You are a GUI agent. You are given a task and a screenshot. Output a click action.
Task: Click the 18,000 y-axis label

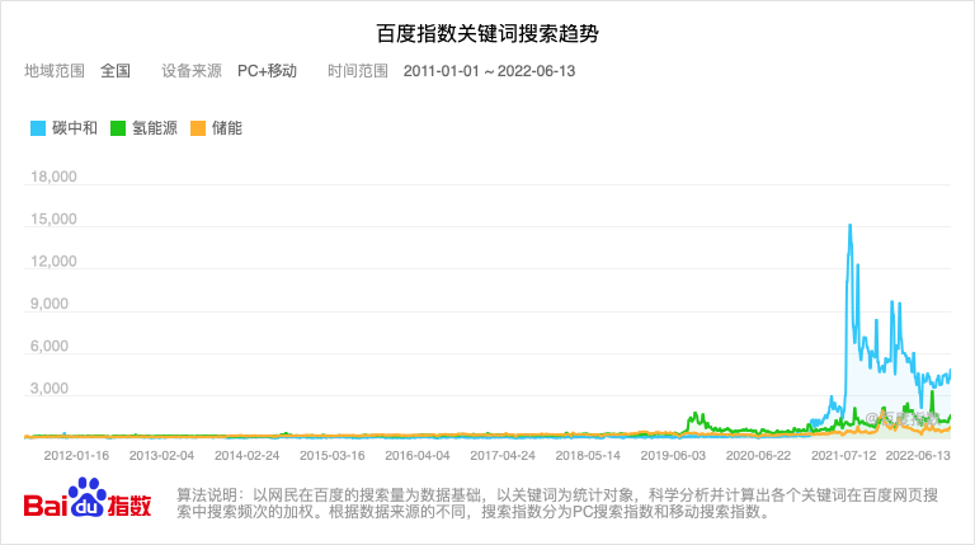tap(54, 177)
